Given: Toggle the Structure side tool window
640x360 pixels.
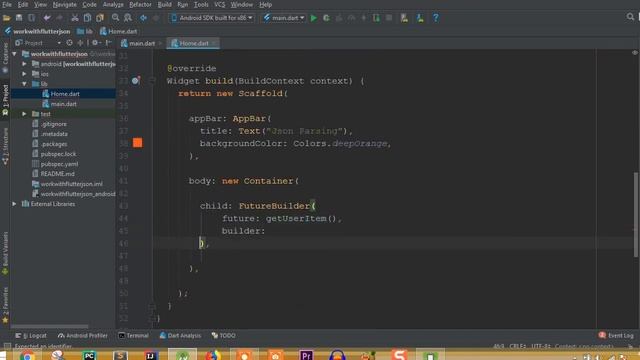Looking at the screenshot, I should (x=5, y=146).
